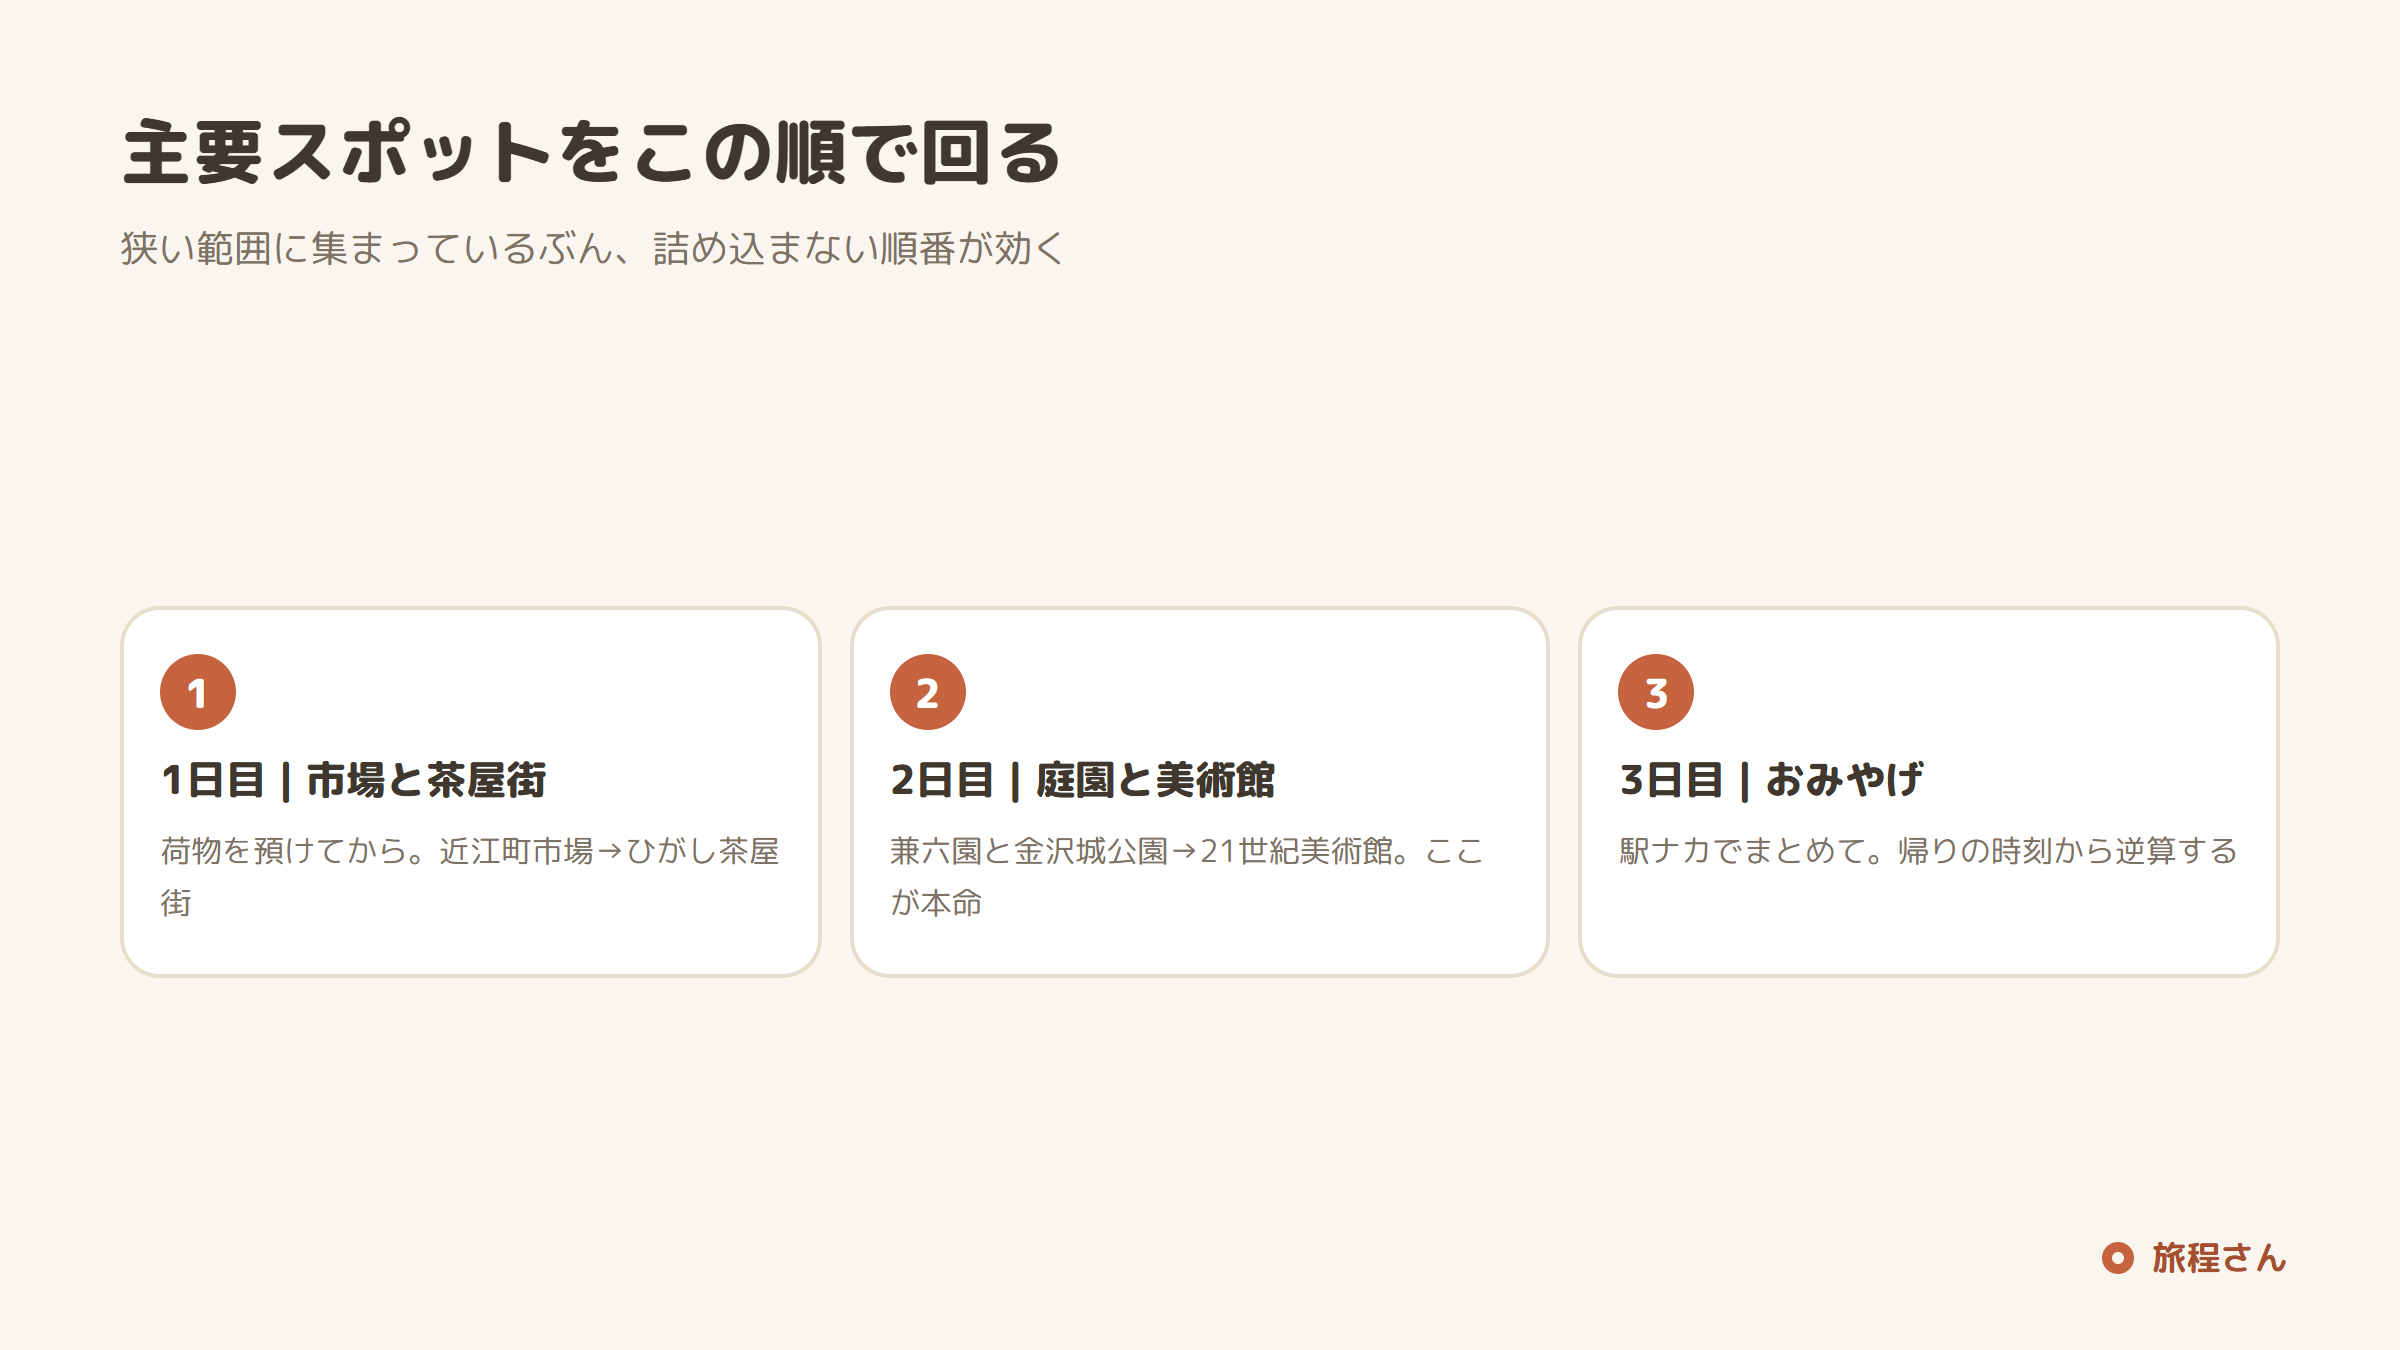Click the description 荷物を預けてから。近江町市場

[x=470, y=876]
